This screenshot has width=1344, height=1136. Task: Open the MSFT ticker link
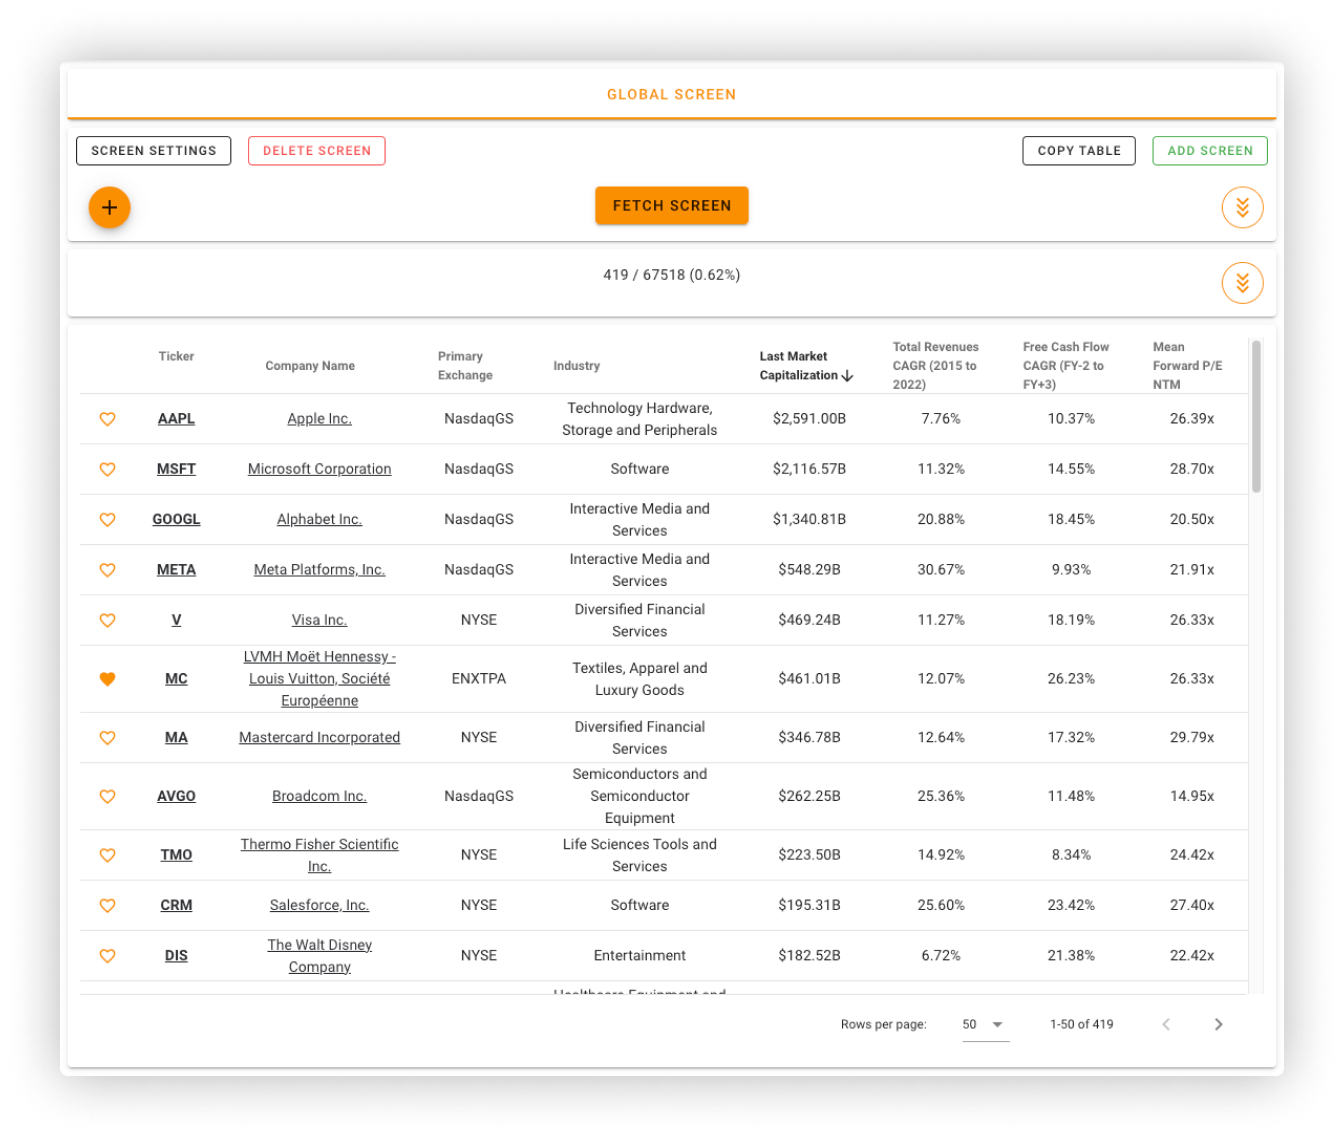(x=176, y=469)
